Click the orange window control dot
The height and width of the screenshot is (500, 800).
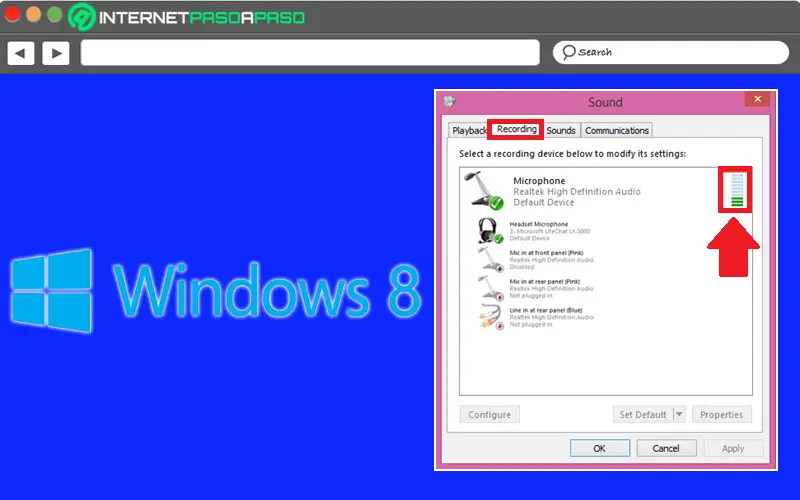pyautogui.click(x=34, y=14)
